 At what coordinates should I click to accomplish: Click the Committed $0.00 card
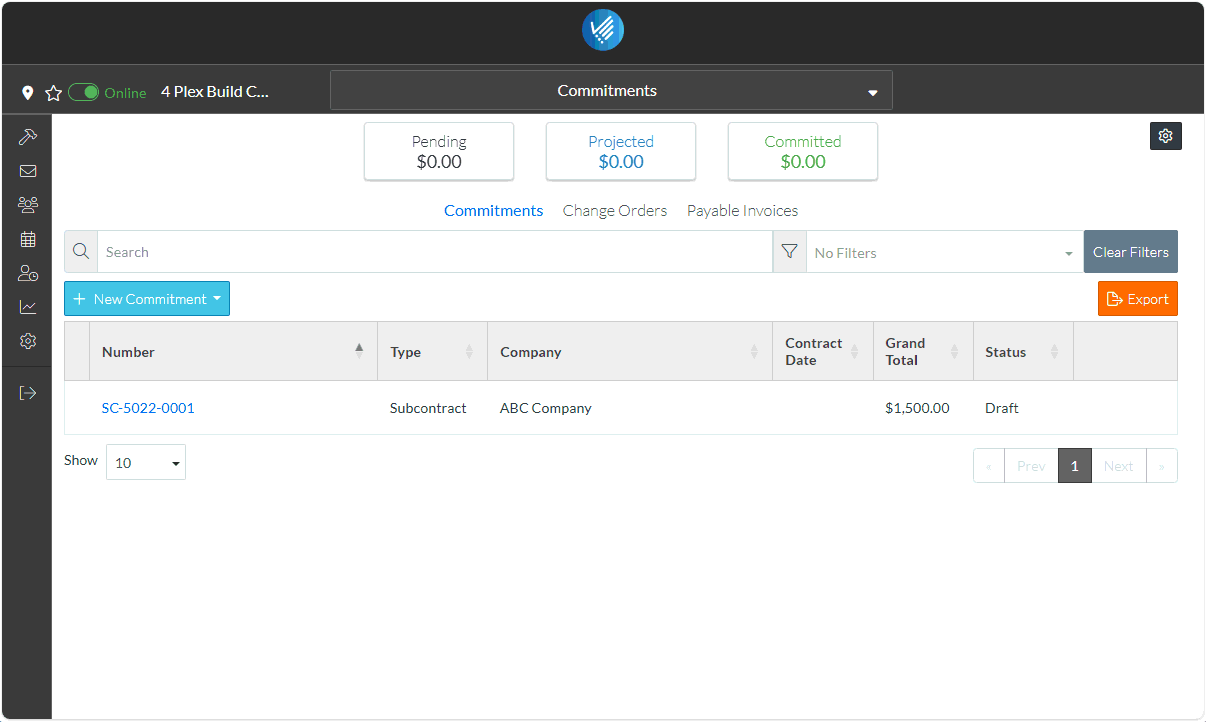point(803,152)
